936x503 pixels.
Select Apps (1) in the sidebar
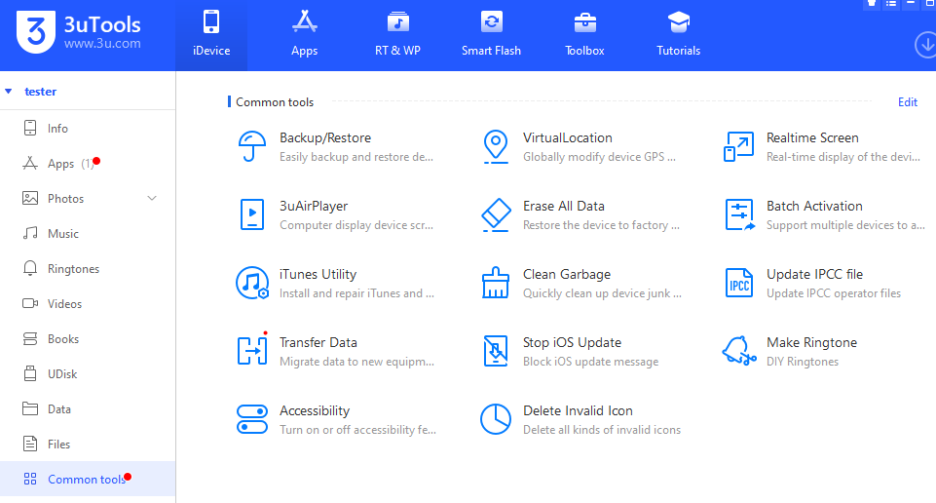coord(88,163)
